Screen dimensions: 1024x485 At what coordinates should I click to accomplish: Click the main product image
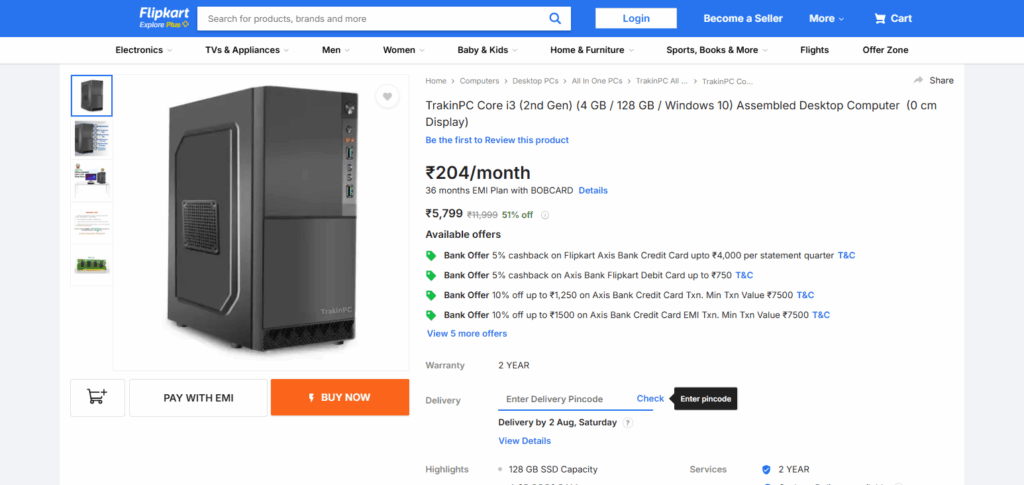click(x=261, y=223)
